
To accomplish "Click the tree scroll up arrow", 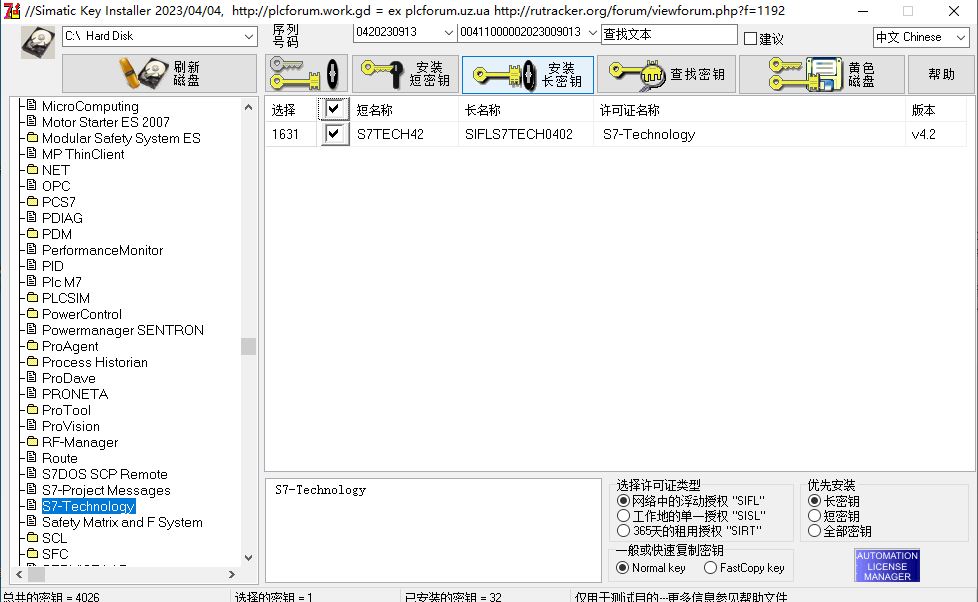I will (x=248, y=107).
